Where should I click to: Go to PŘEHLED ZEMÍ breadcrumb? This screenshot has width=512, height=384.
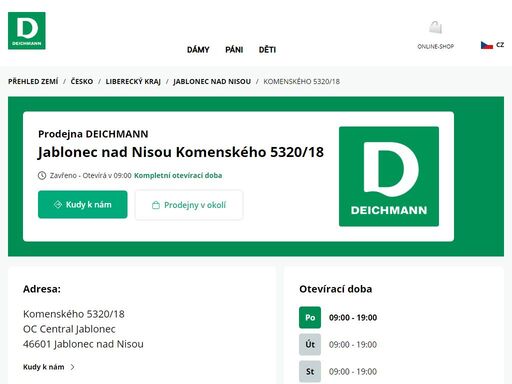tap(33, 81)
